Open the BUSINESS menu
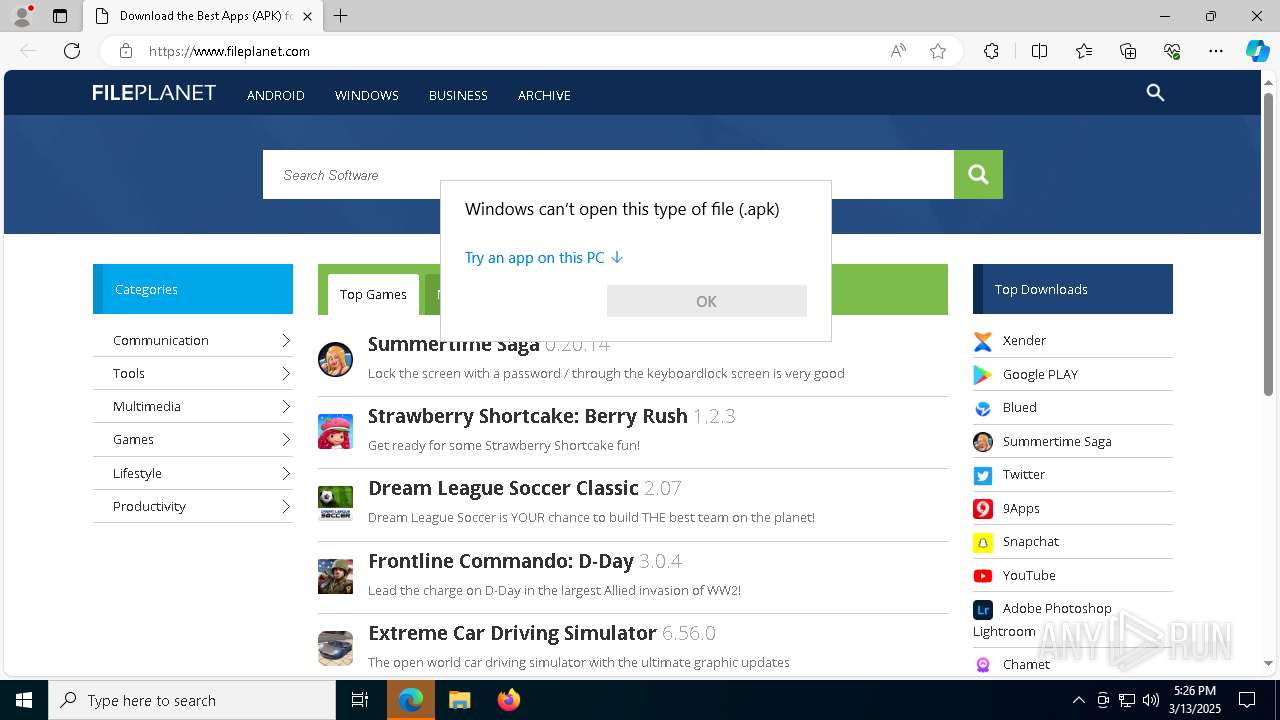 click(x=458, y=95)
